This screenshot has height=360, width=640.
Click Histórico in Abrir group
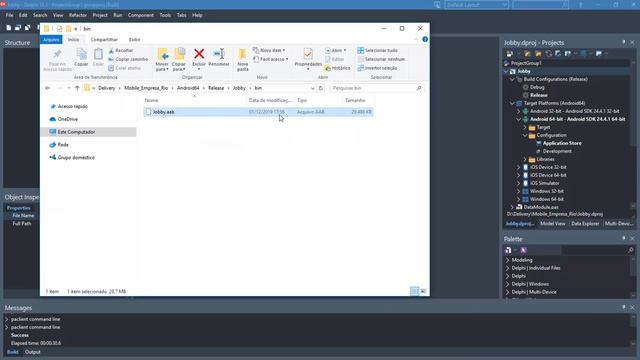[337, 68]
